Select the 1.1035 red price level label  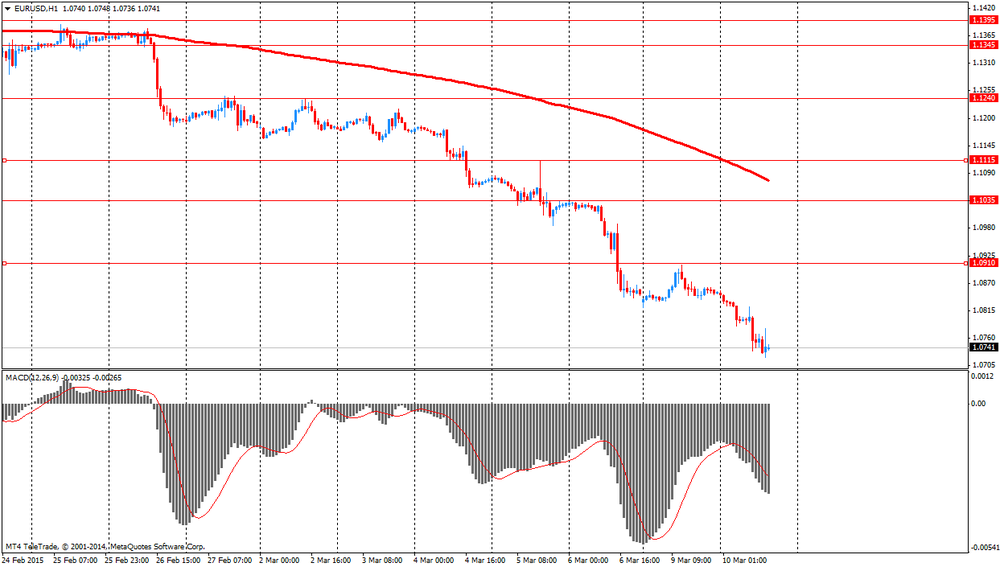pyautogui.click(x=983, y=200)
